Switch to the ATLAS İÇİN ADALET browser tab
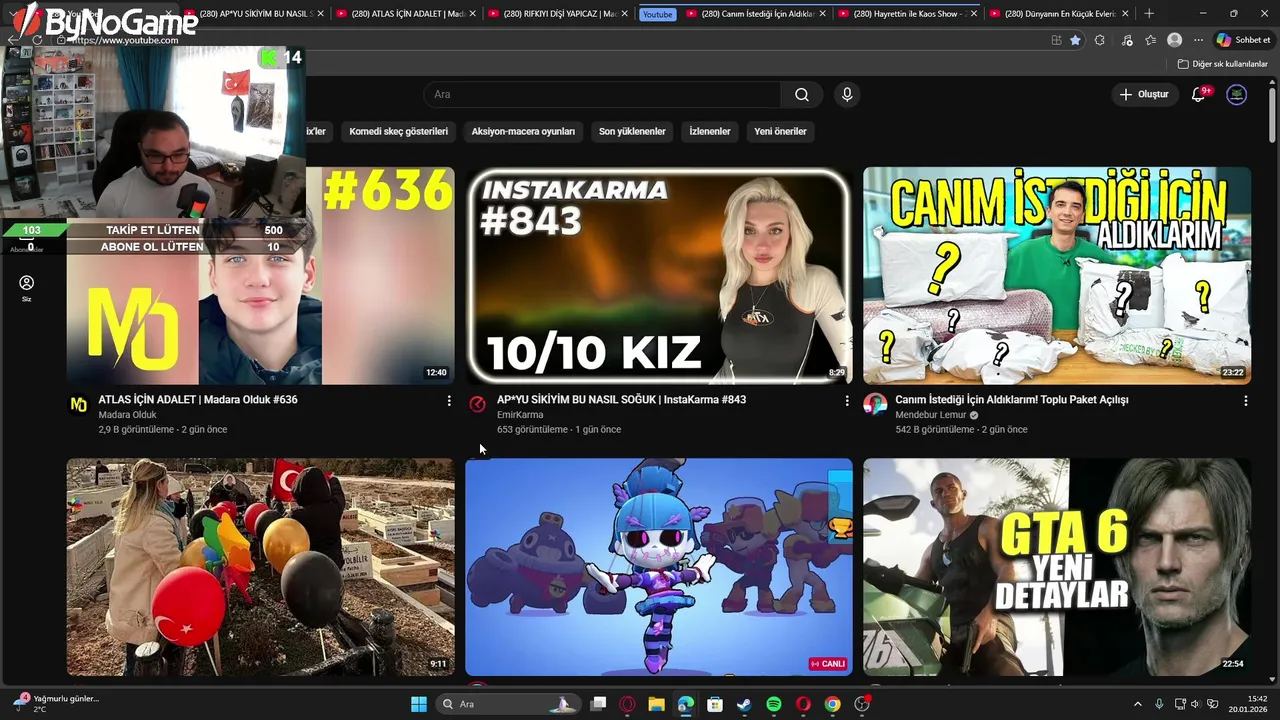 pyautogui.click(x=406, y=14)
